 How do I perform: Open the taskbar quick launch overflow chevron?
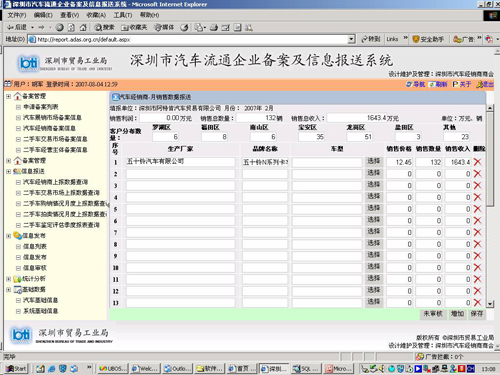89,368
